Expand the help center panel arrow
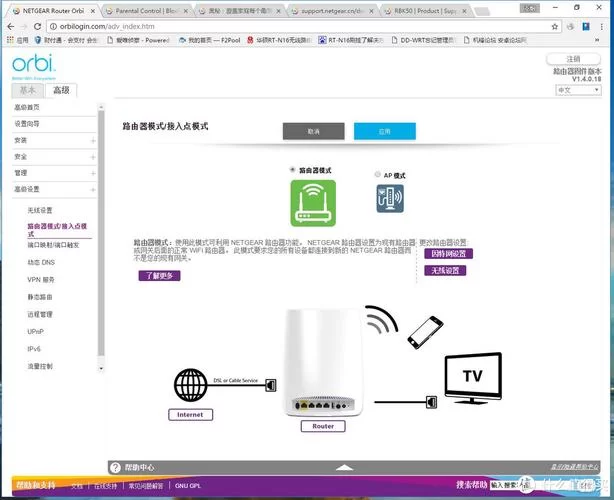 click(345, 467)
